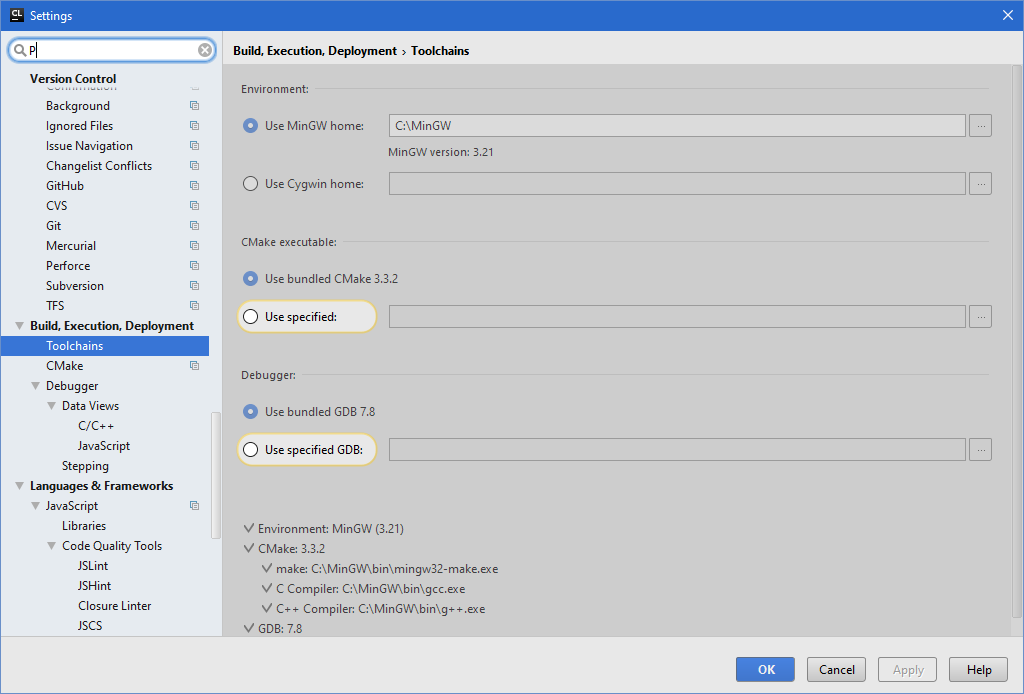Screen dimensions: 1024x694
Task: Open the Toolchains settings page
Action: pyautogui.click(x=105, y=346)
